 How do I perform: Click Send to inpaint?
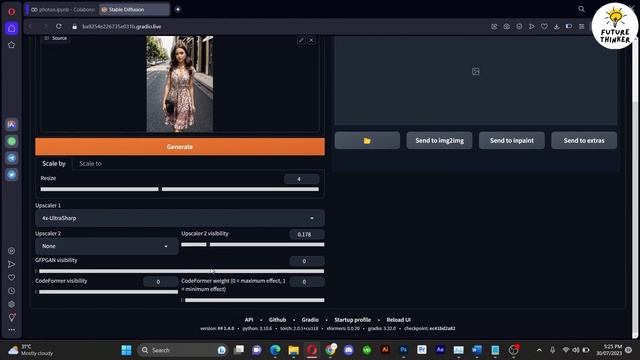pyautogui.click(x=511, y=140)
